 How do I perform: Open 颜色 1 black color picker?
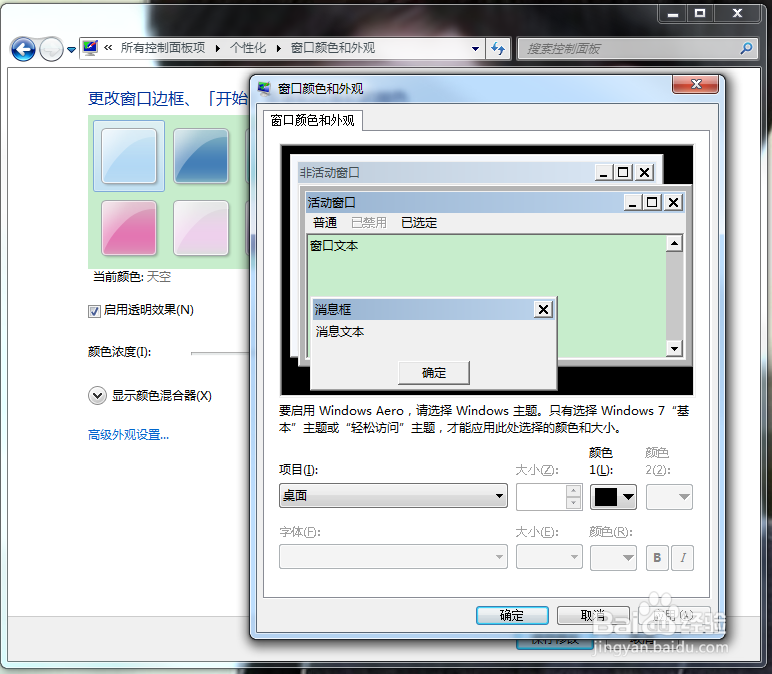click(613, 497)
